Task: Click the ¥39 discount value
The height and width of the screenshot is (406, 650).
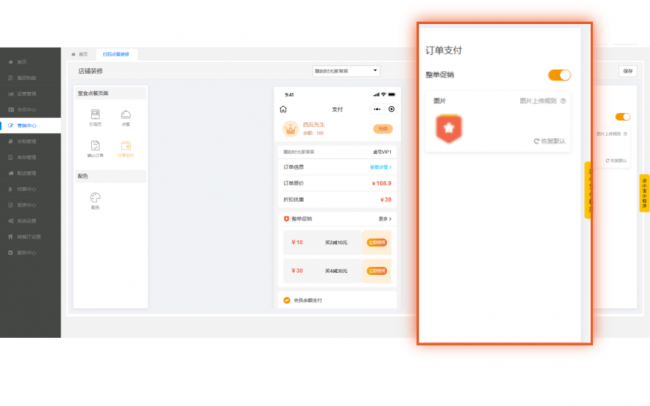Action: 386,199
